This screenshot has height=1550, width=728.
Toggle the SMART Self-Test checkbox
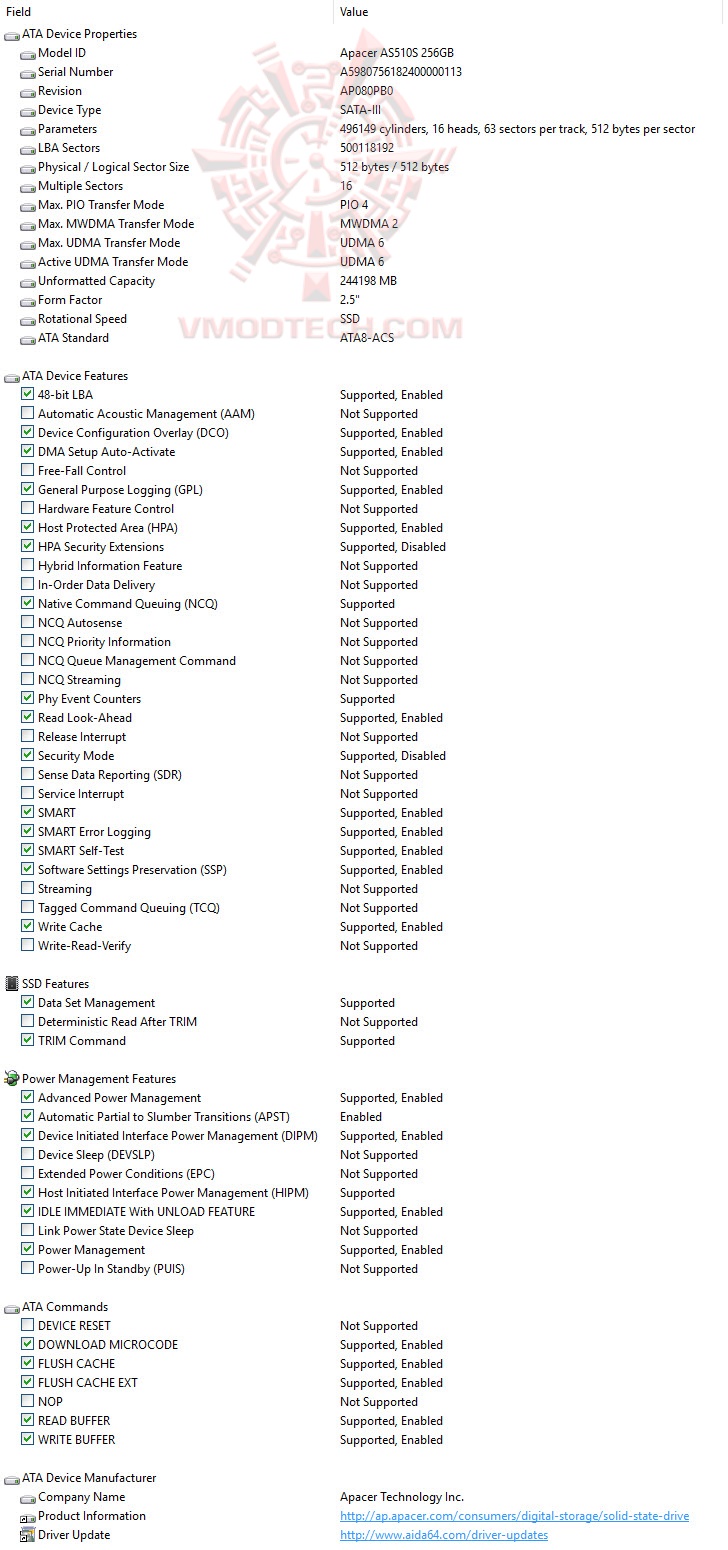pyautogui.click(x=28, y=851)
